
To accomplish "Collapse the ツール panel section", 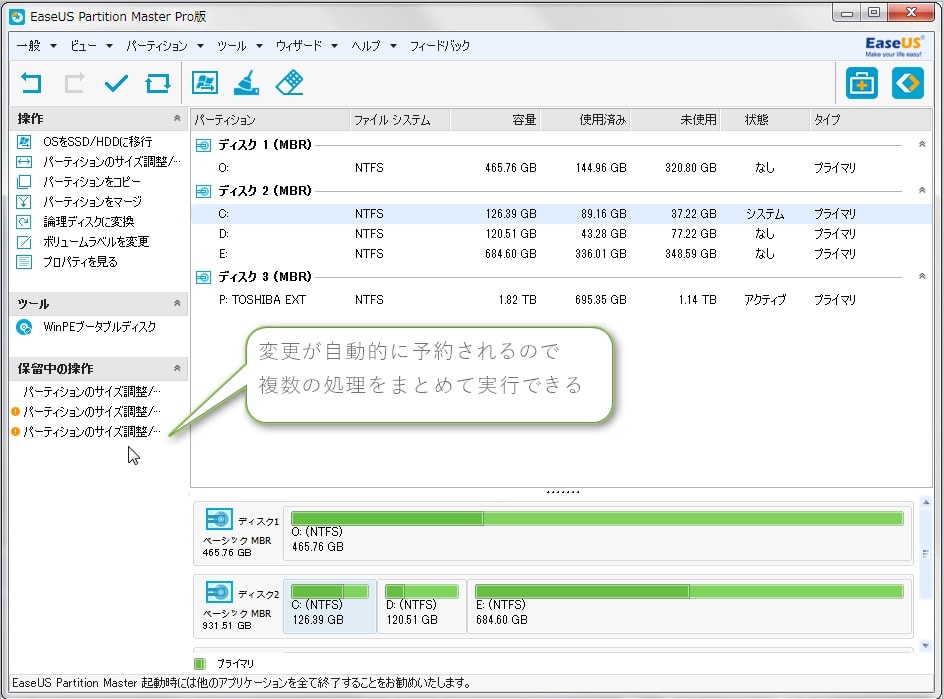I will pyautogui.click(x=177, y=304).
